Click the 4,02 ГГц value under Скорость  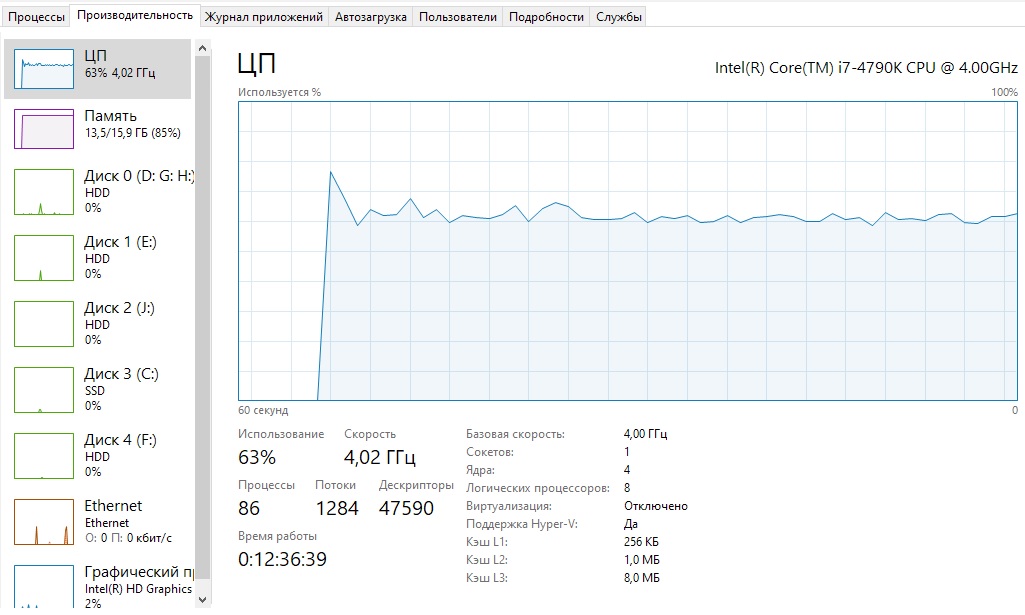point(380,457)
